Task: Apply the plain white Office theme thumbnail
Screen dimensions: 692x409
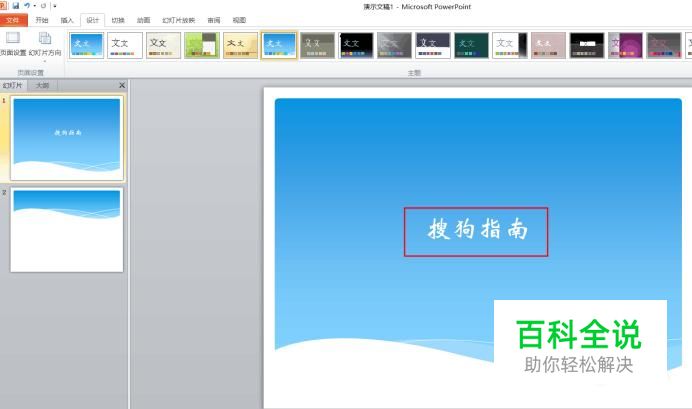Action: click(x=125, y=45)
